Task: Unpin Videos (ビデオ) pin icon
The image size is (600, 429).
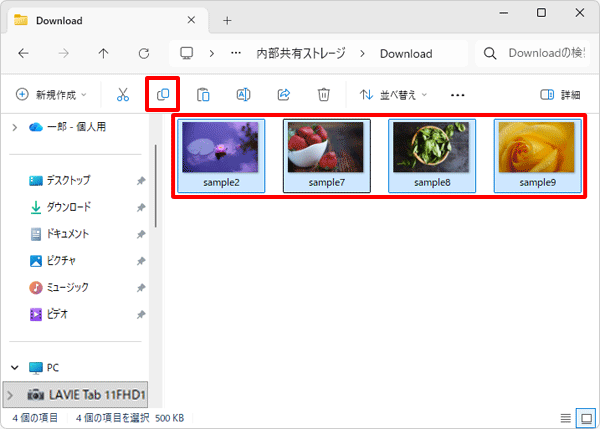Action: [x=141, y=315]
